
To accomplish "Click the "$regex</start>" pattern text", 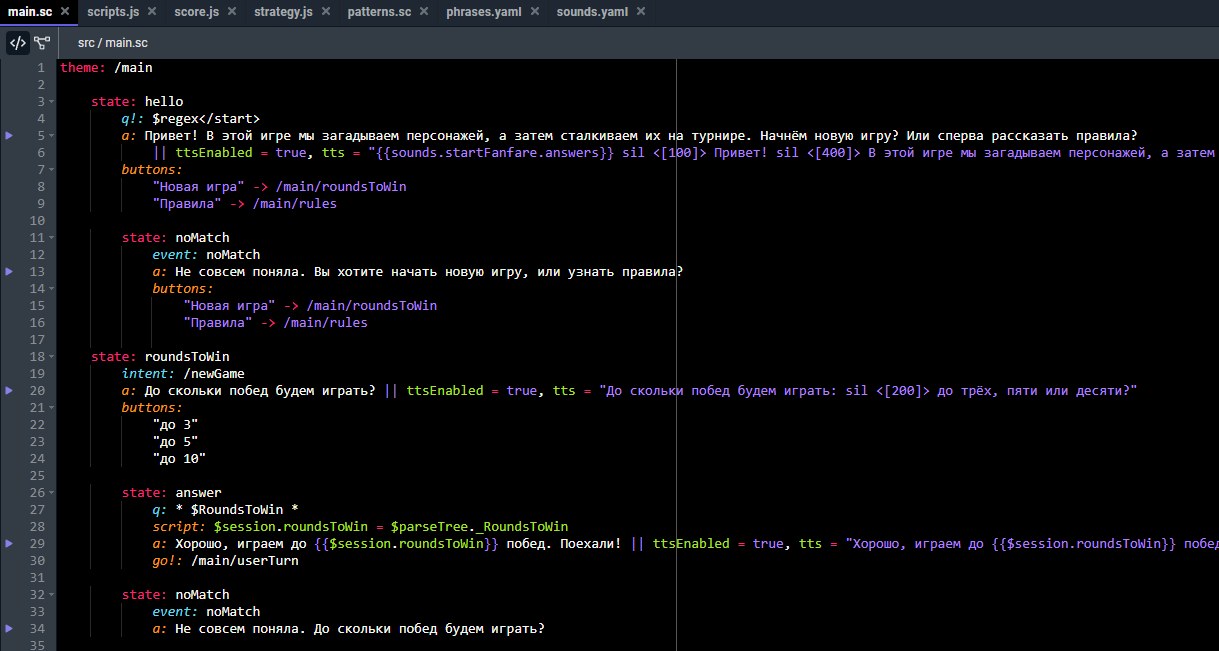I will [x=206, y=119].
